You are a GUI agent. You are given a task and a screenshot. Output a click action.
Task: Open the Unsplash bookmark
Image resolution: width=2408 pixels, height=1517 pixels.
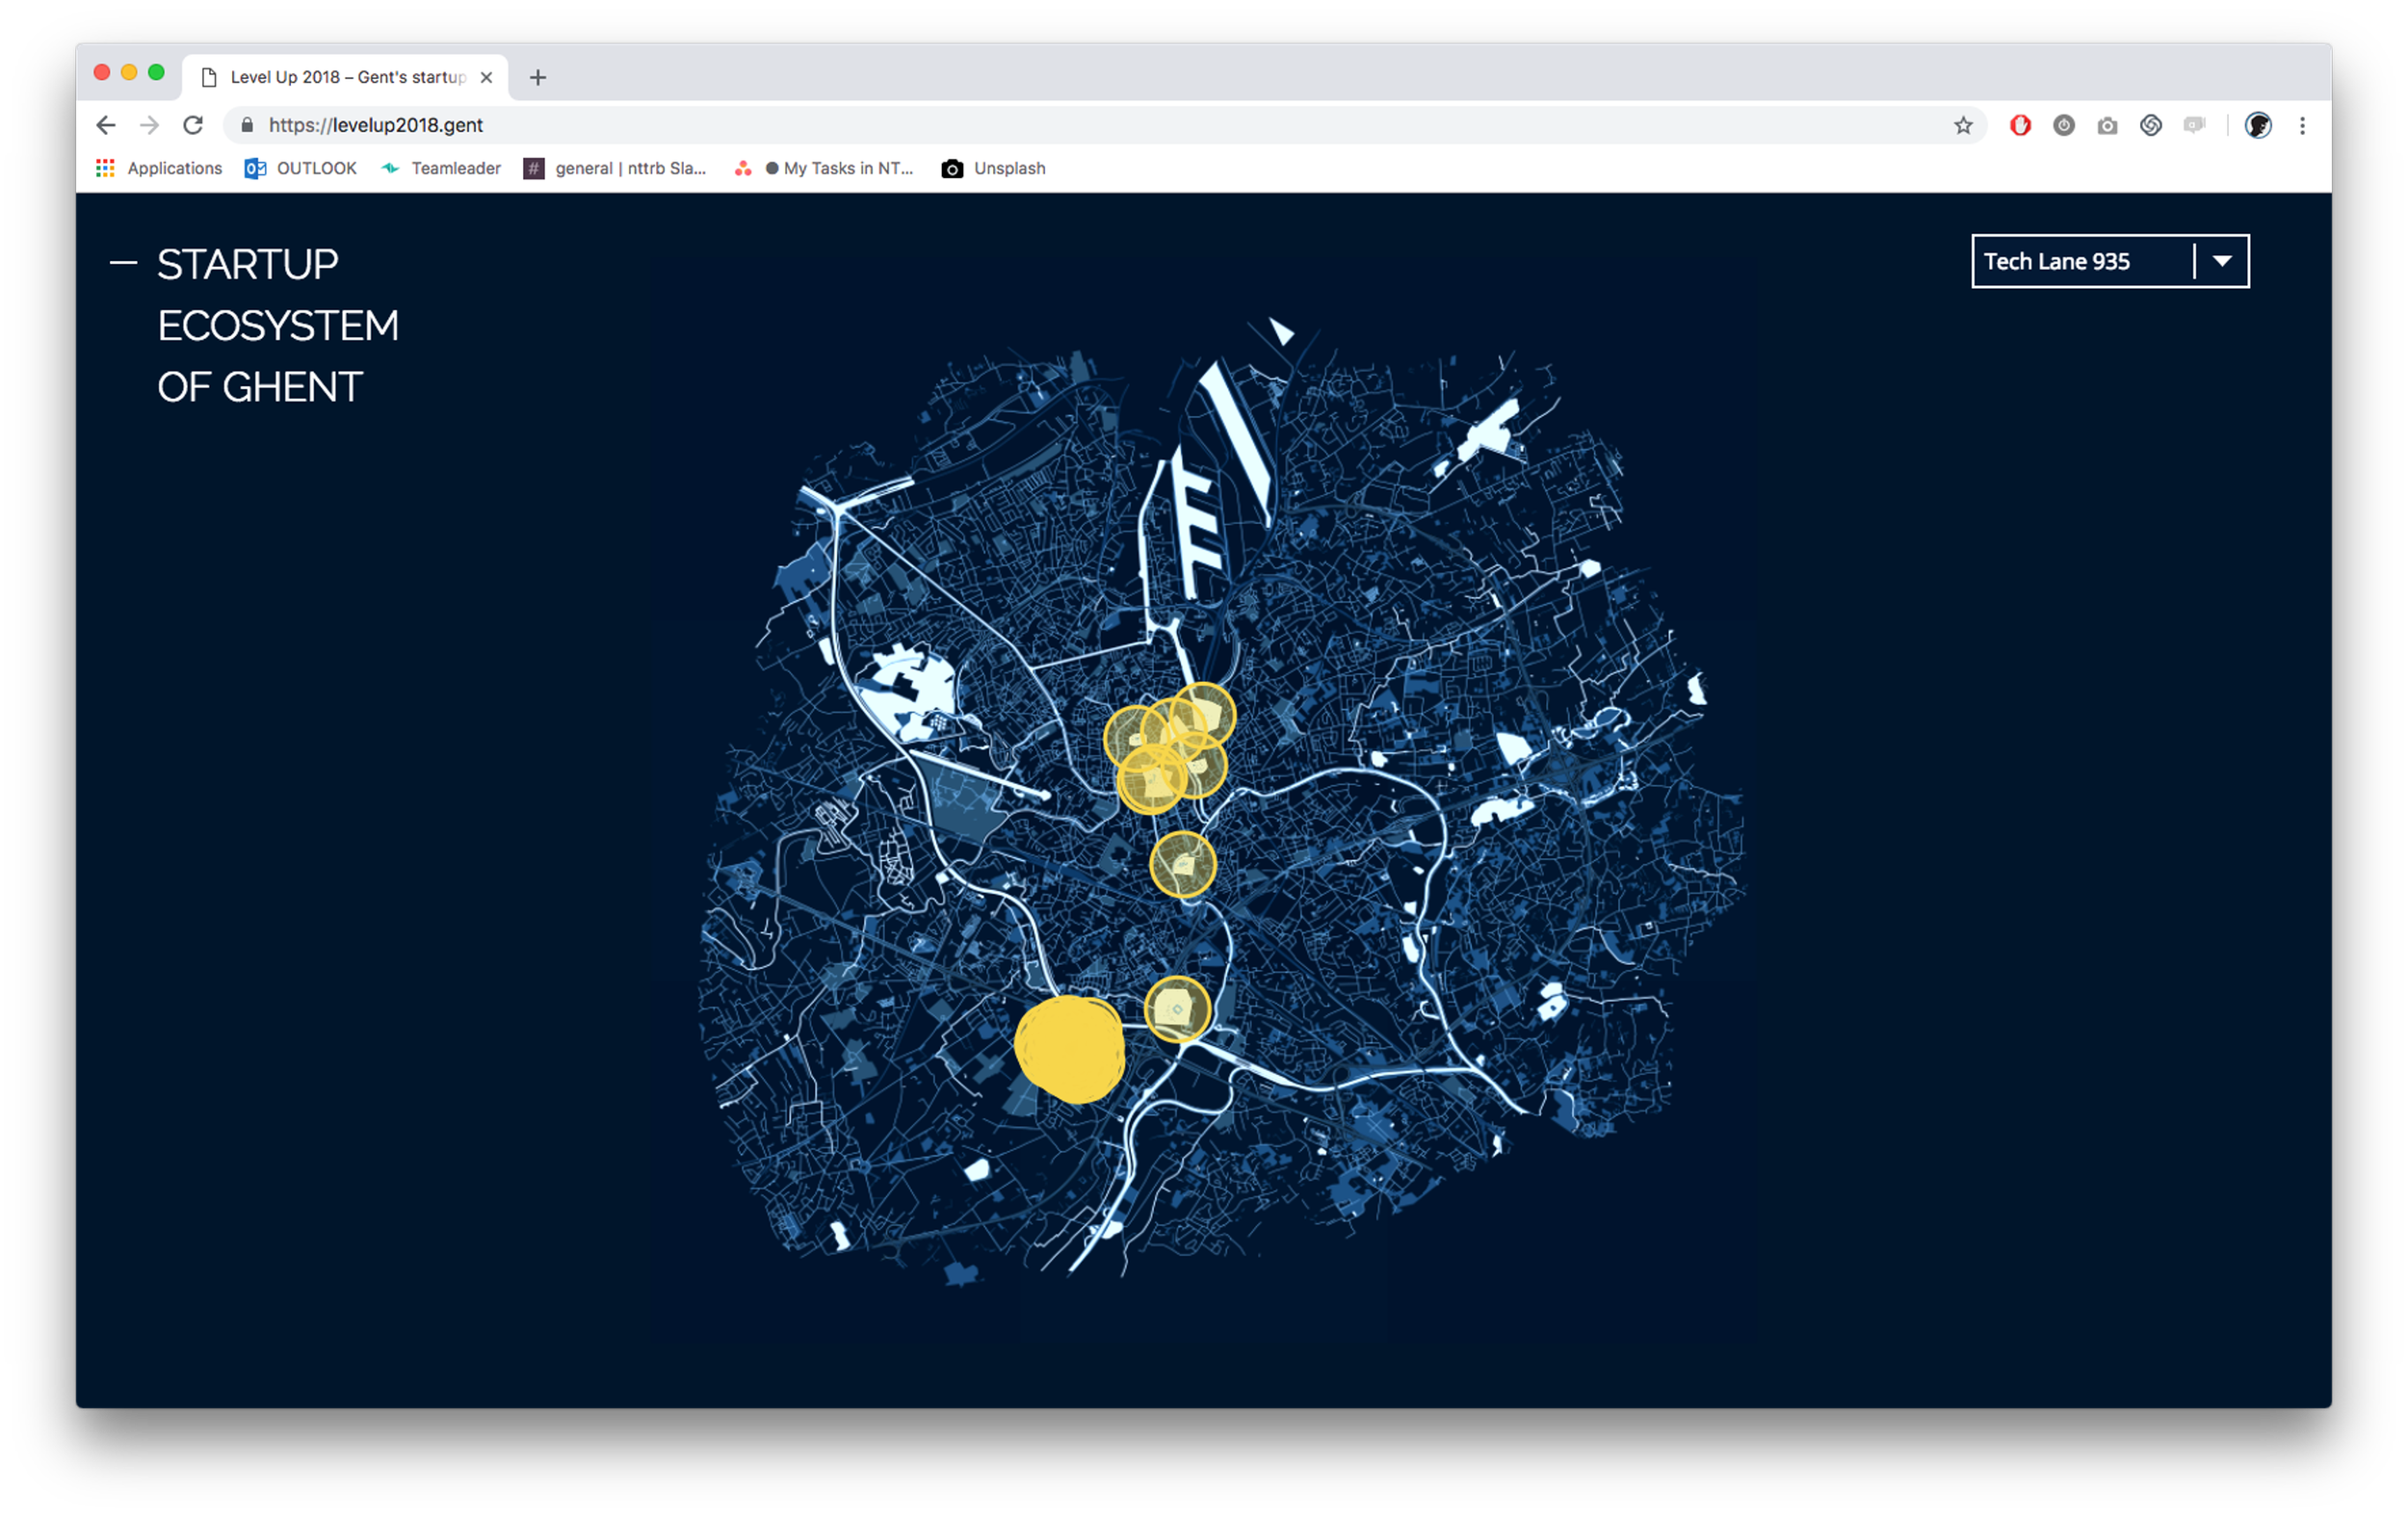click(x=993, y=168)
